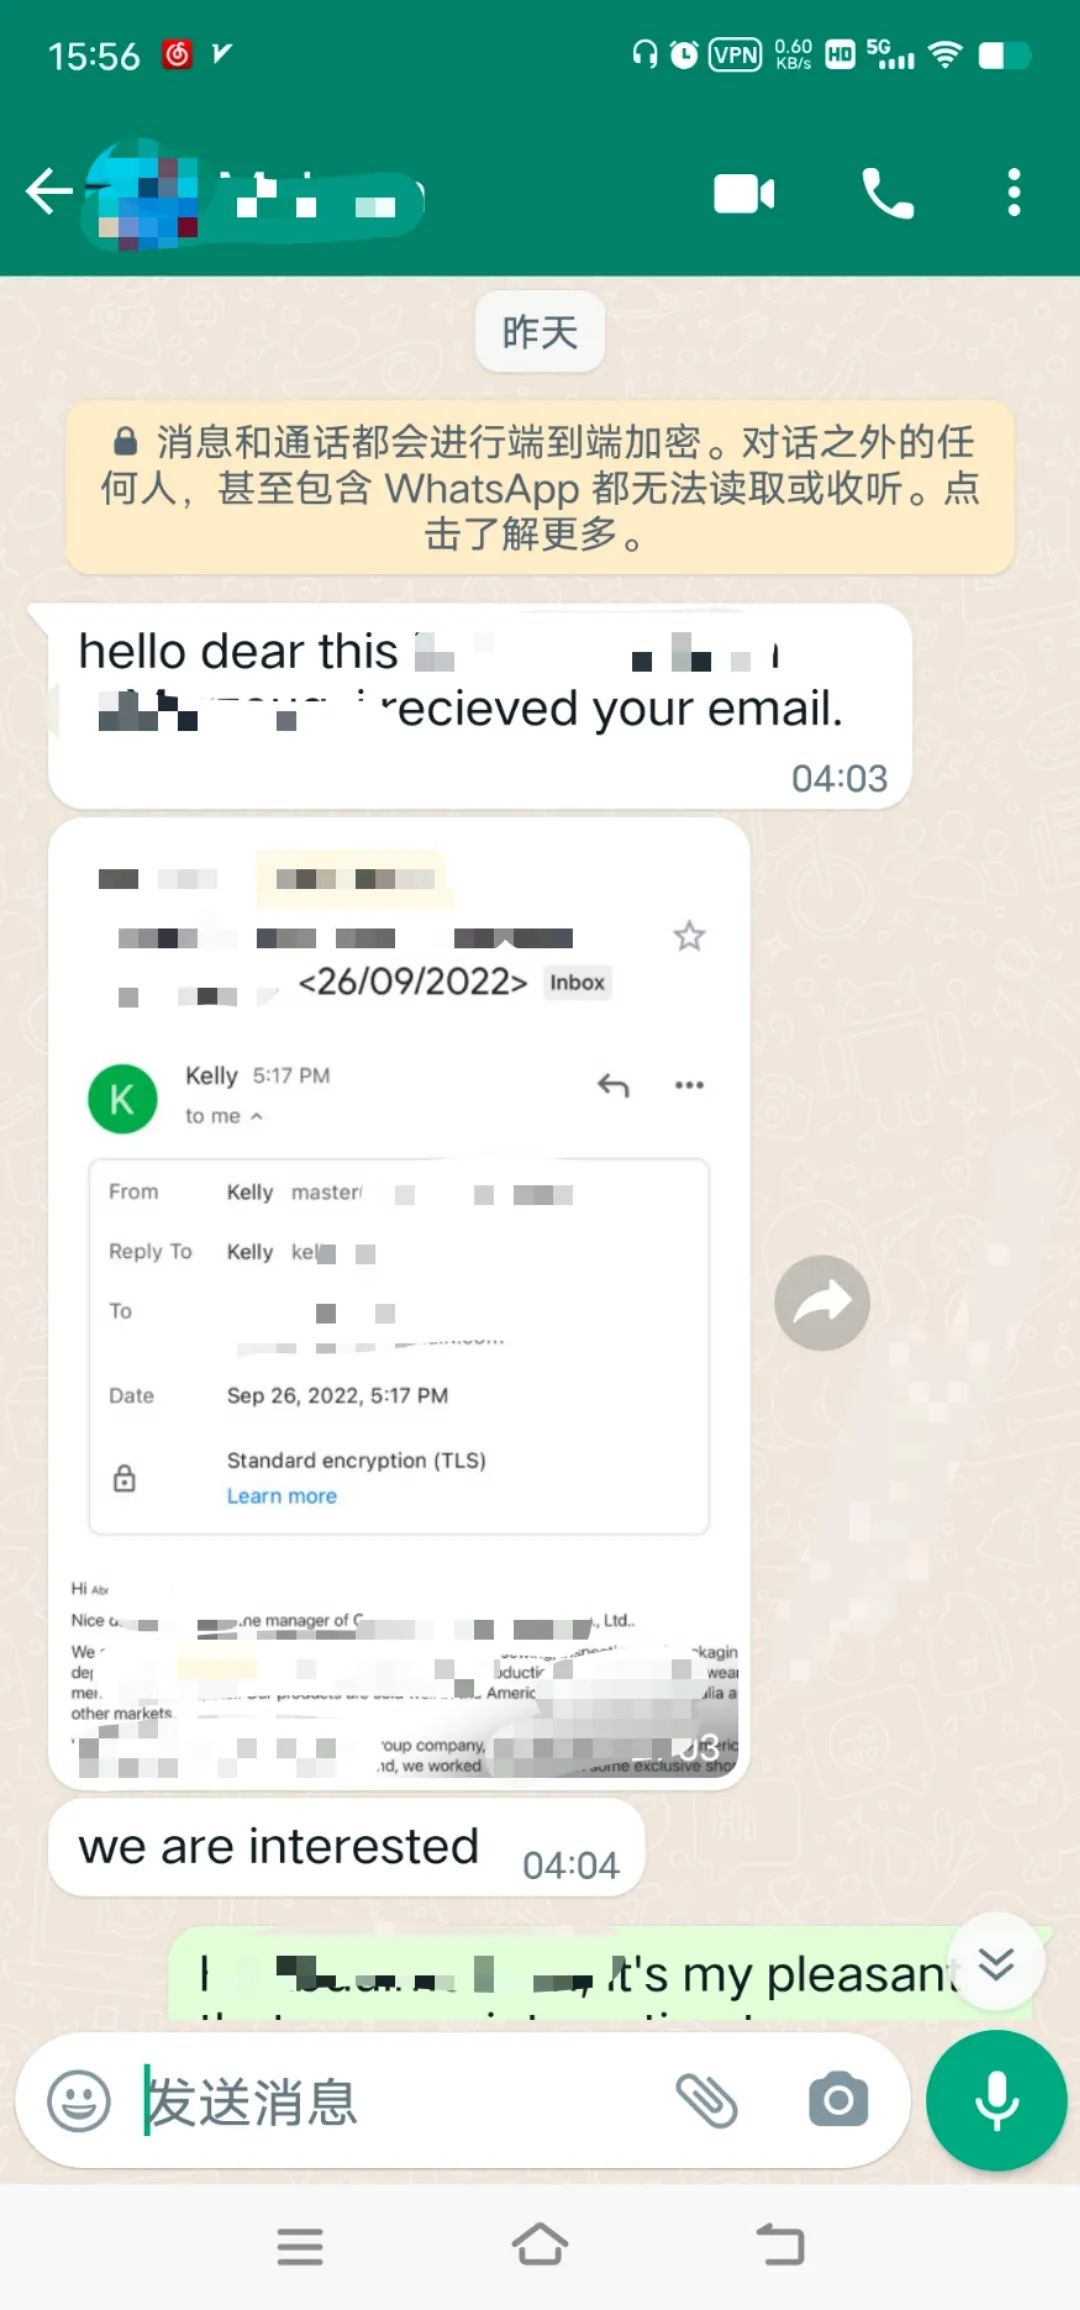Go to the Android home screen
This screenshot has width=1080, height=2310.
pyautogui.click(x=540, y=2244)
